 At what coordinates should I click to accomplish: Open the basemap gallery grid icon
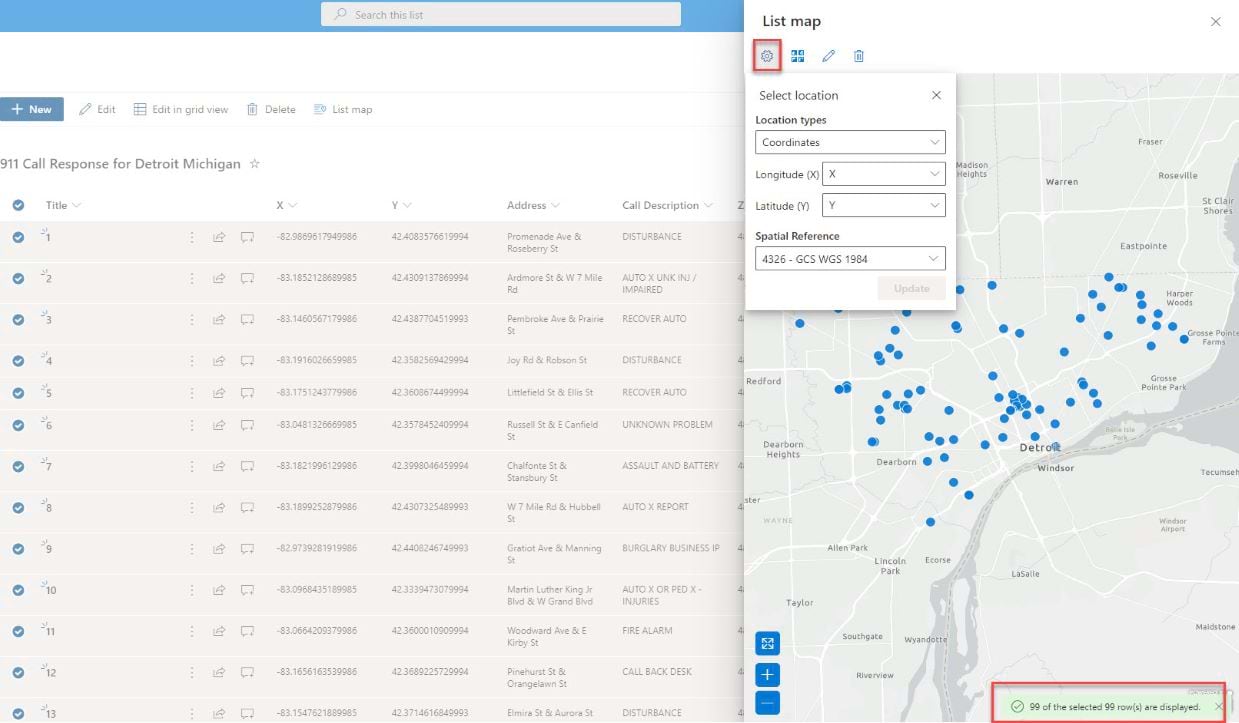[x=798, y=56]
